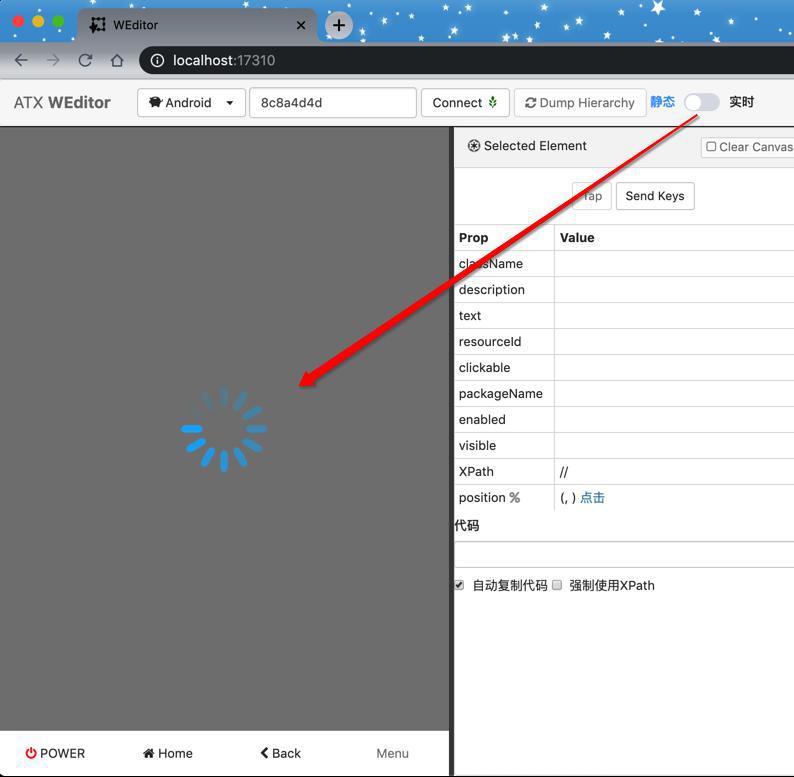
Task: Click the site info icon in address bar
Action: [x=157, y=60]
